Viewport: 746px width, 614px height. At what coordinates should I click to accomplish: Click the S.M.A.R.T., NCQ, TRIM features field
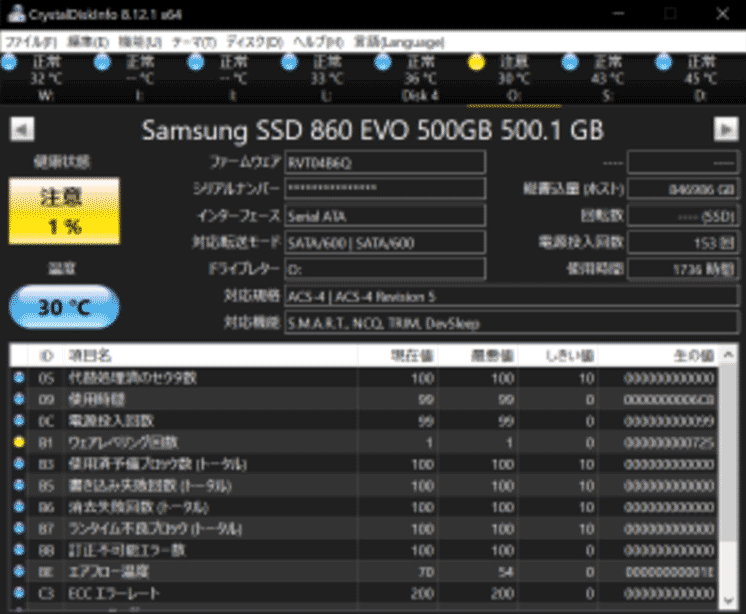click(511, 323)
